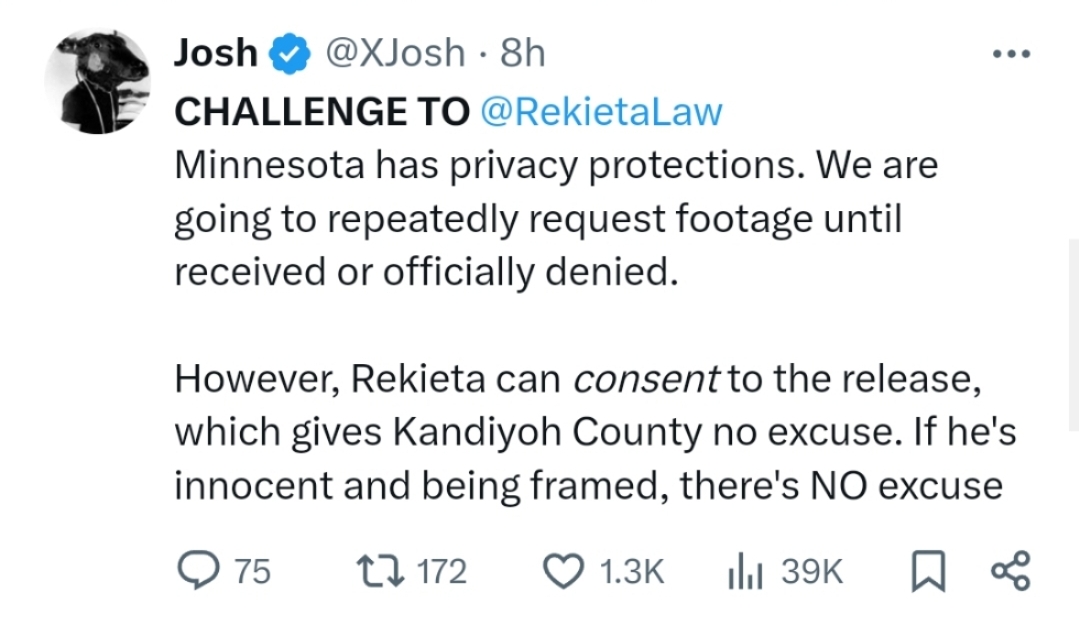Click the 1.3K likes count
Screen dimensions: 1079x625
click(631, 571)
